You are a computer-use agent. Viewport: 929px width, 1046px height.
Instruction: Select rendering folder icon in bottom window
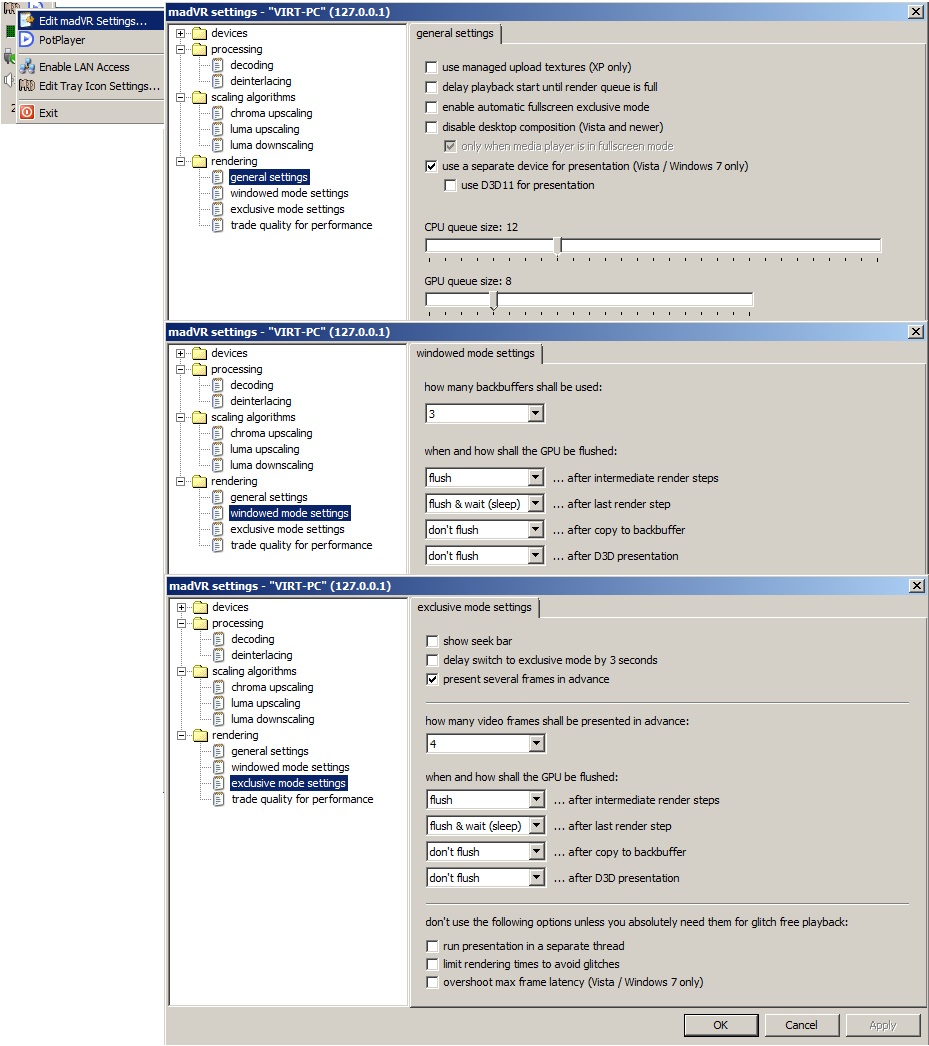tap(201, 736)
